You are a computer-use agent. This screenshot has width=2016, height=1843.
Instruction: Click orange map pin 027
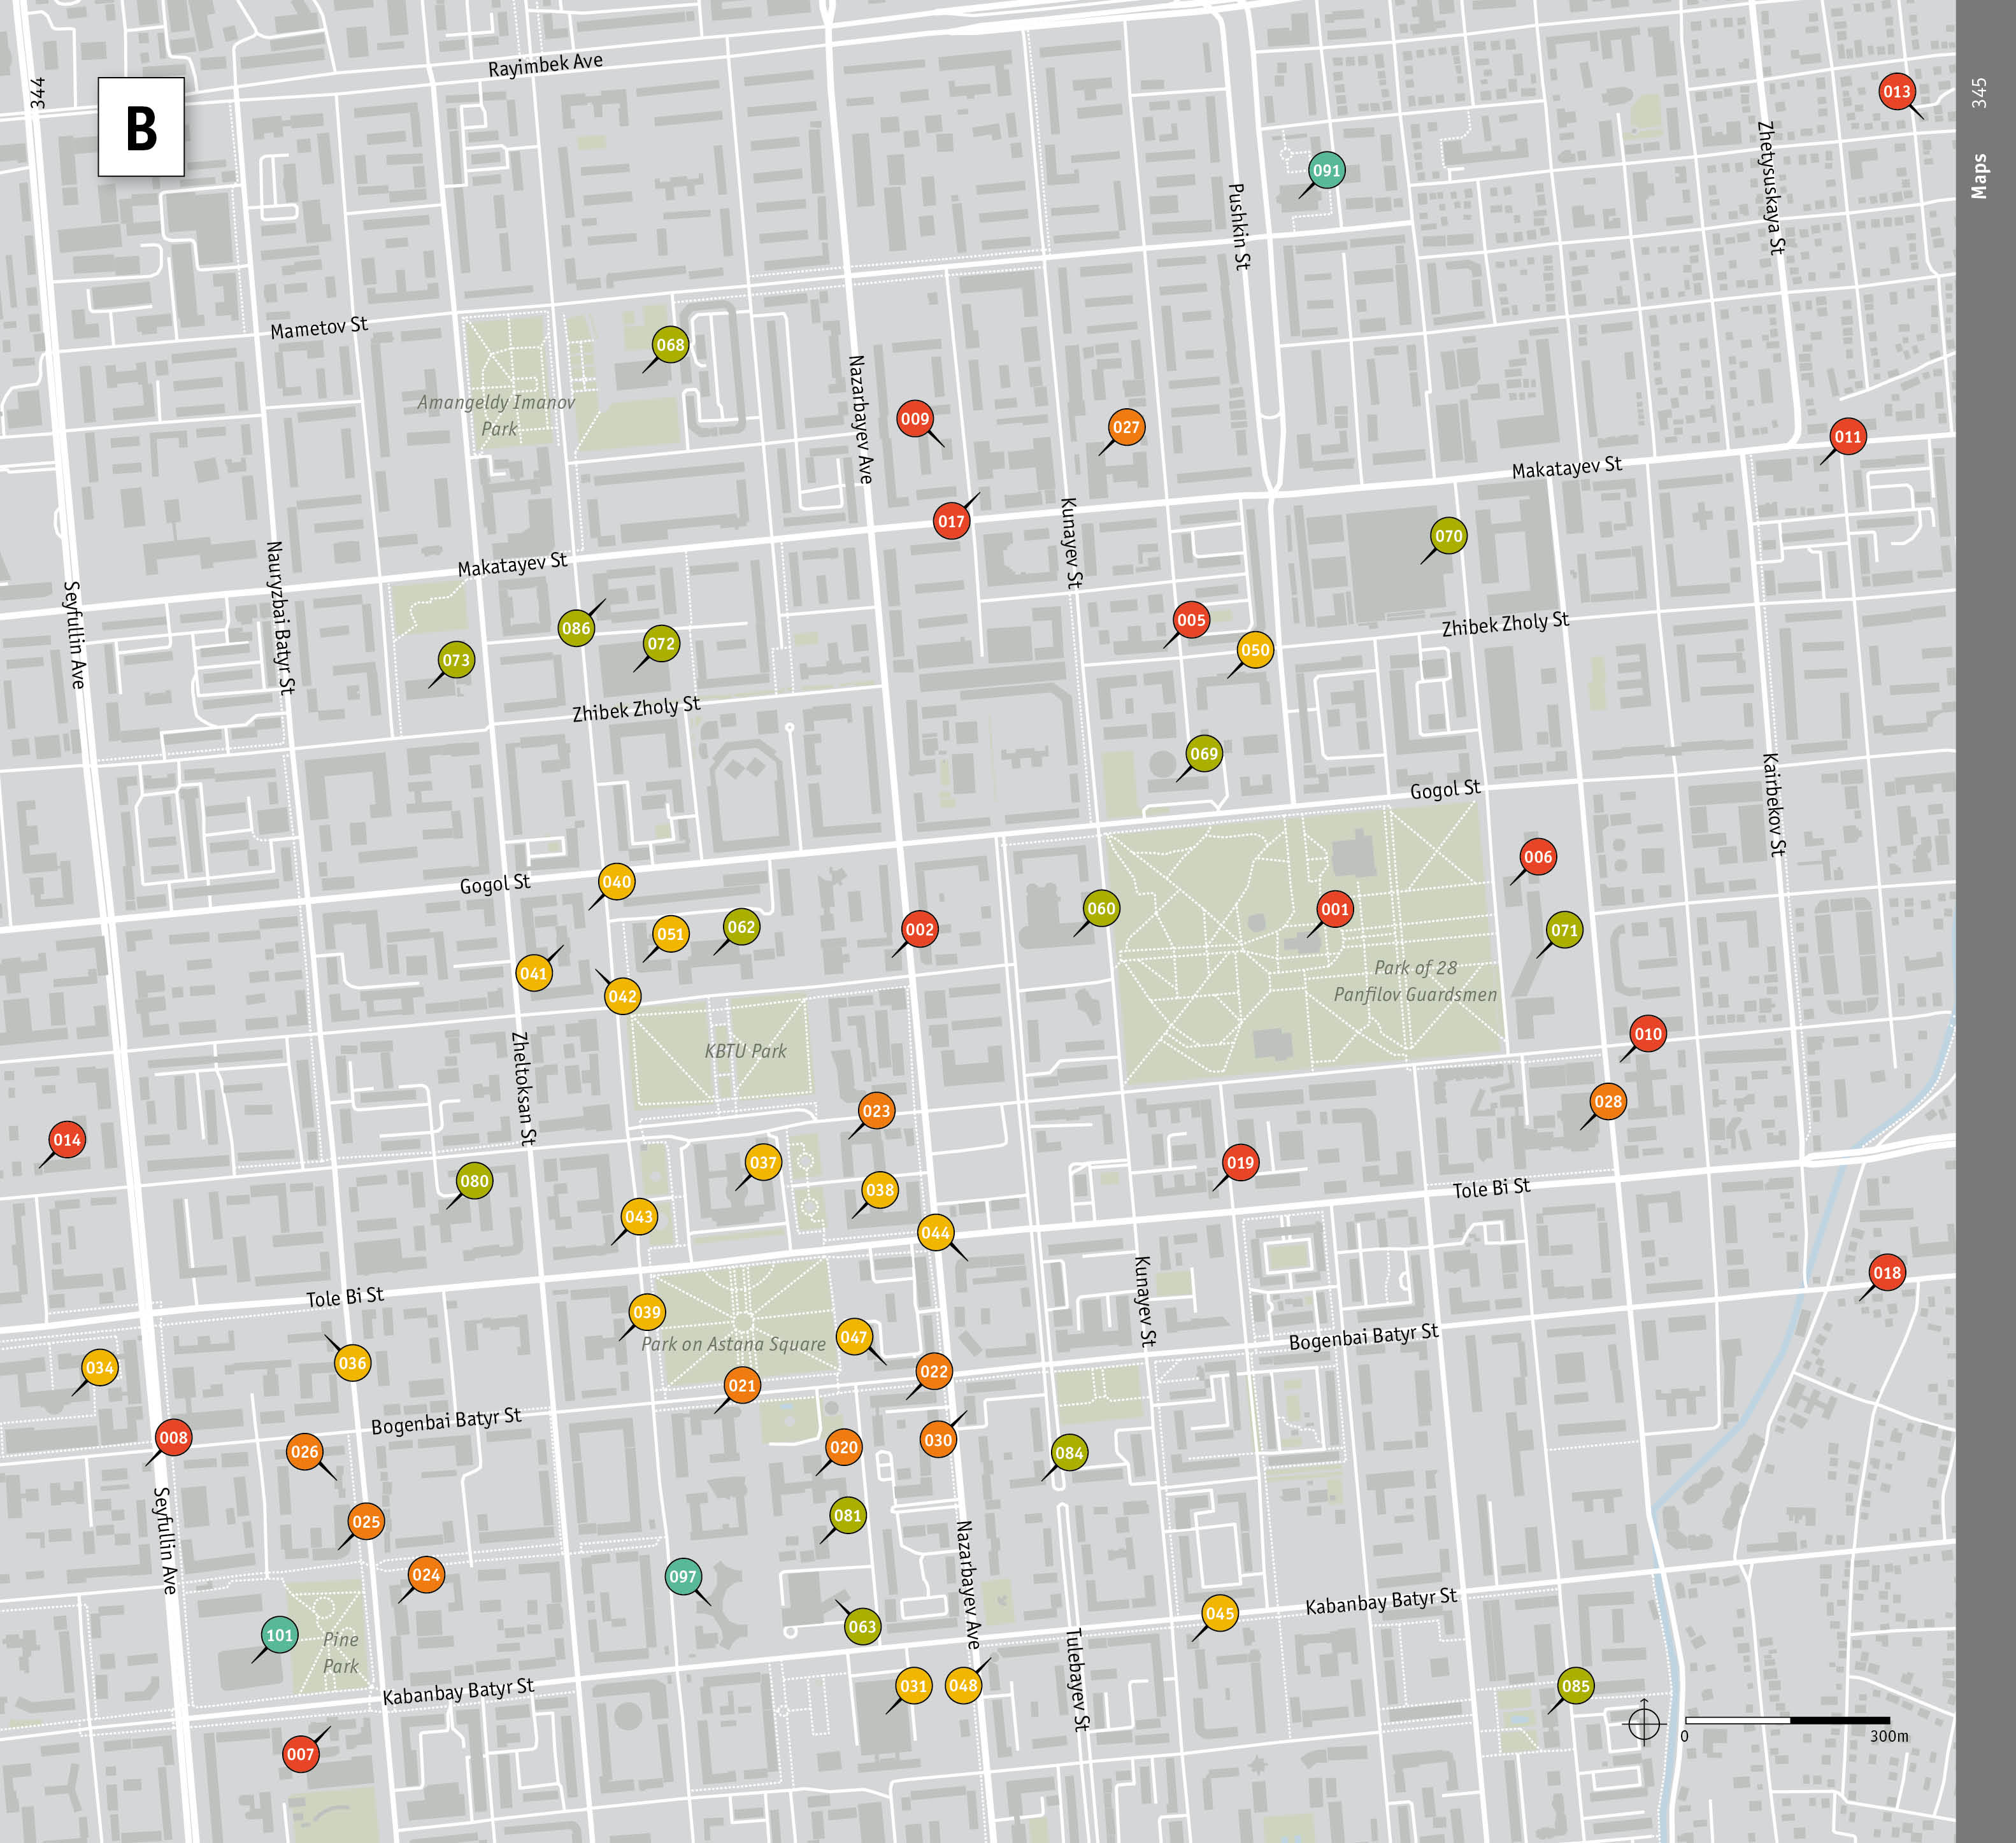pyautogui.click(x=1126, y=427)
